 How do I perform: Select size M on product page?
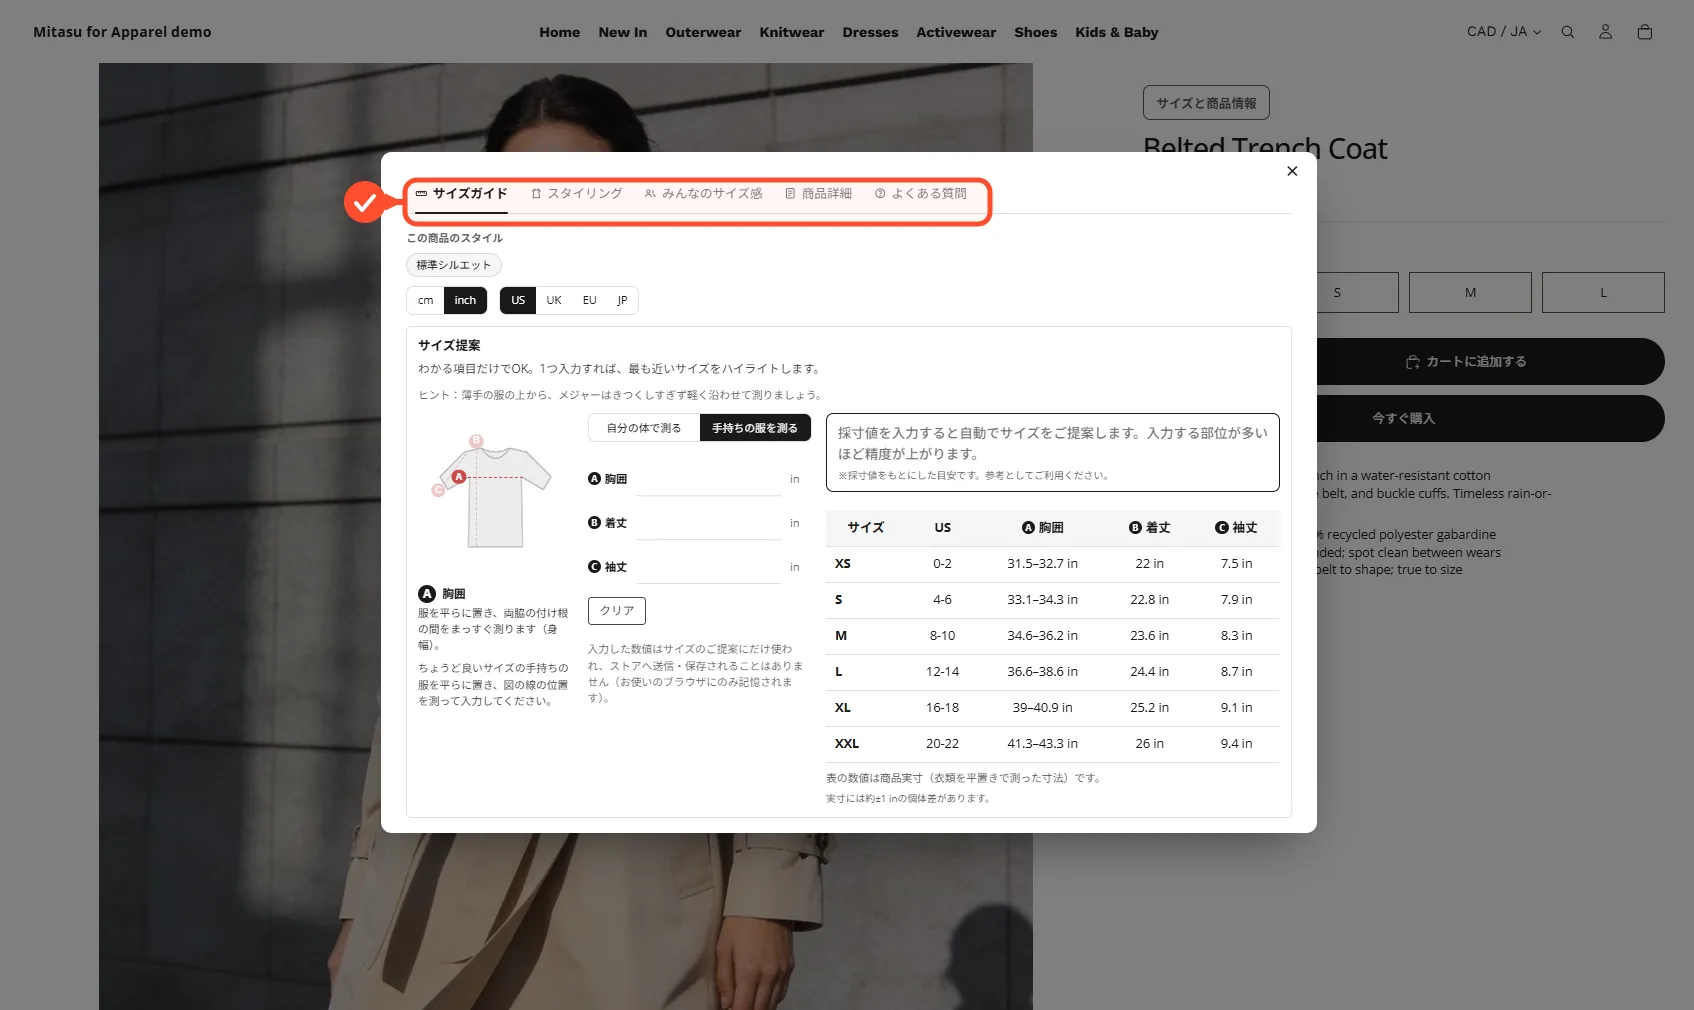click(1470, 293)
